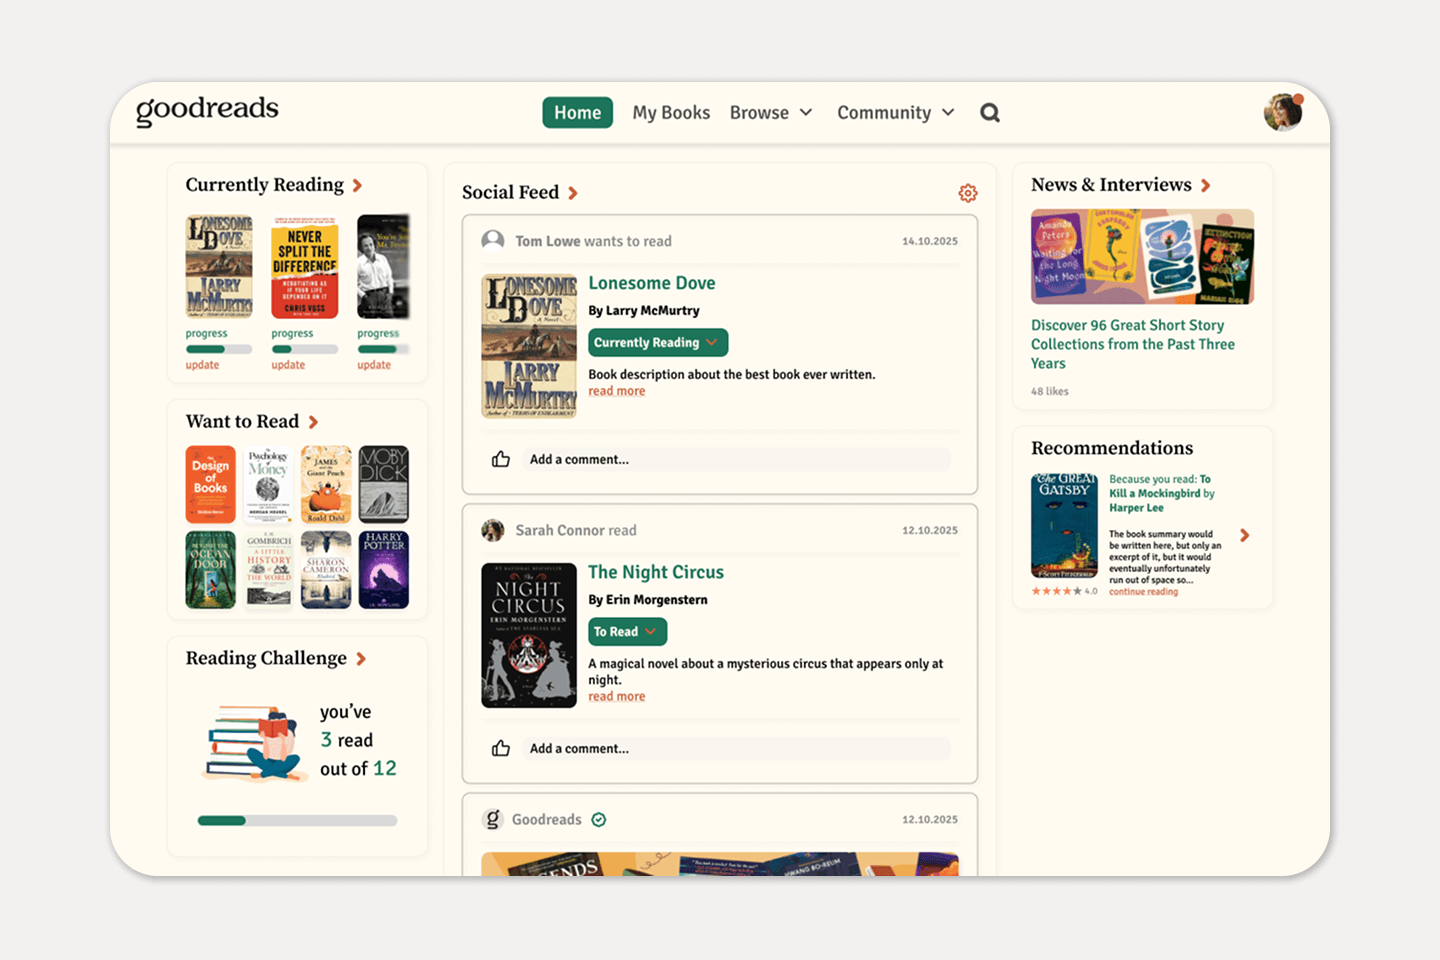Open James and the Giant Peach cover

click(326, 484)
